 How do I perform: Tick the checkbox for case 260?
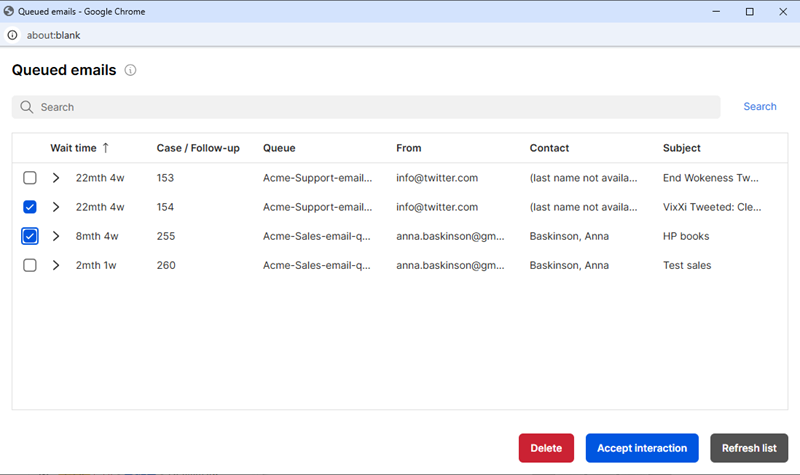(30, 265)
